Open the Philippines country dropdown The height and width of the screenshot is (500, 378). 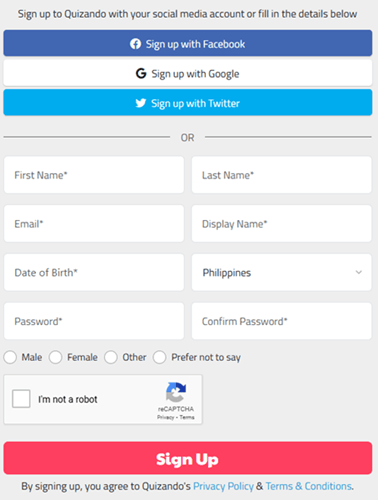(282, 272)
